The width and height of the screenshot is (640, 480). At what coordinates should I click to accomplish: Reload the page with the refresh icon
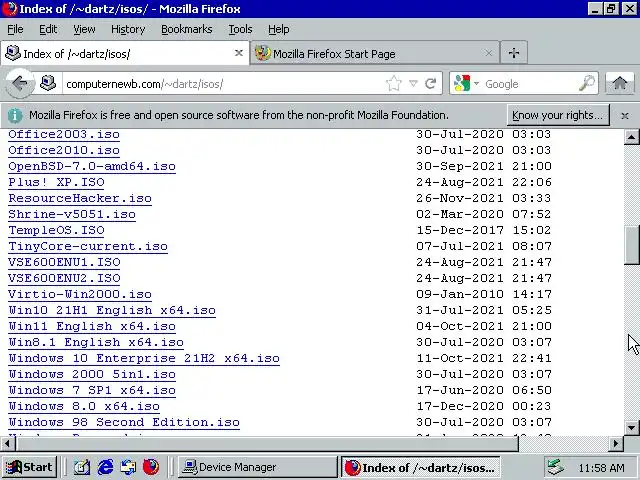point(431,84)
